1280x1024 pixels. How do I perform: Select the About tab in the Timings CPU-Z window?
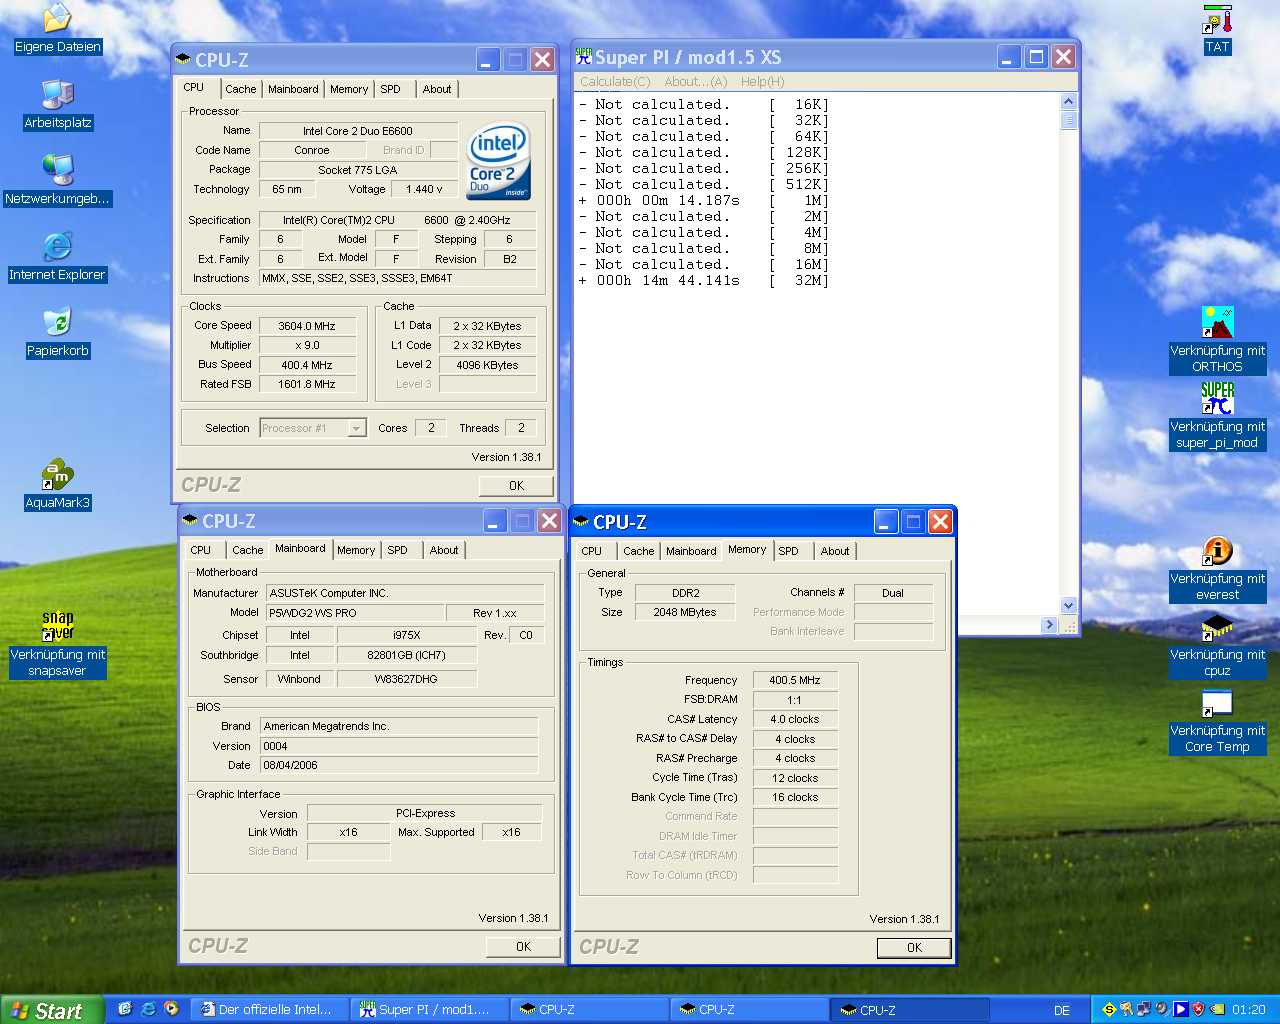[x=835, y=551]
